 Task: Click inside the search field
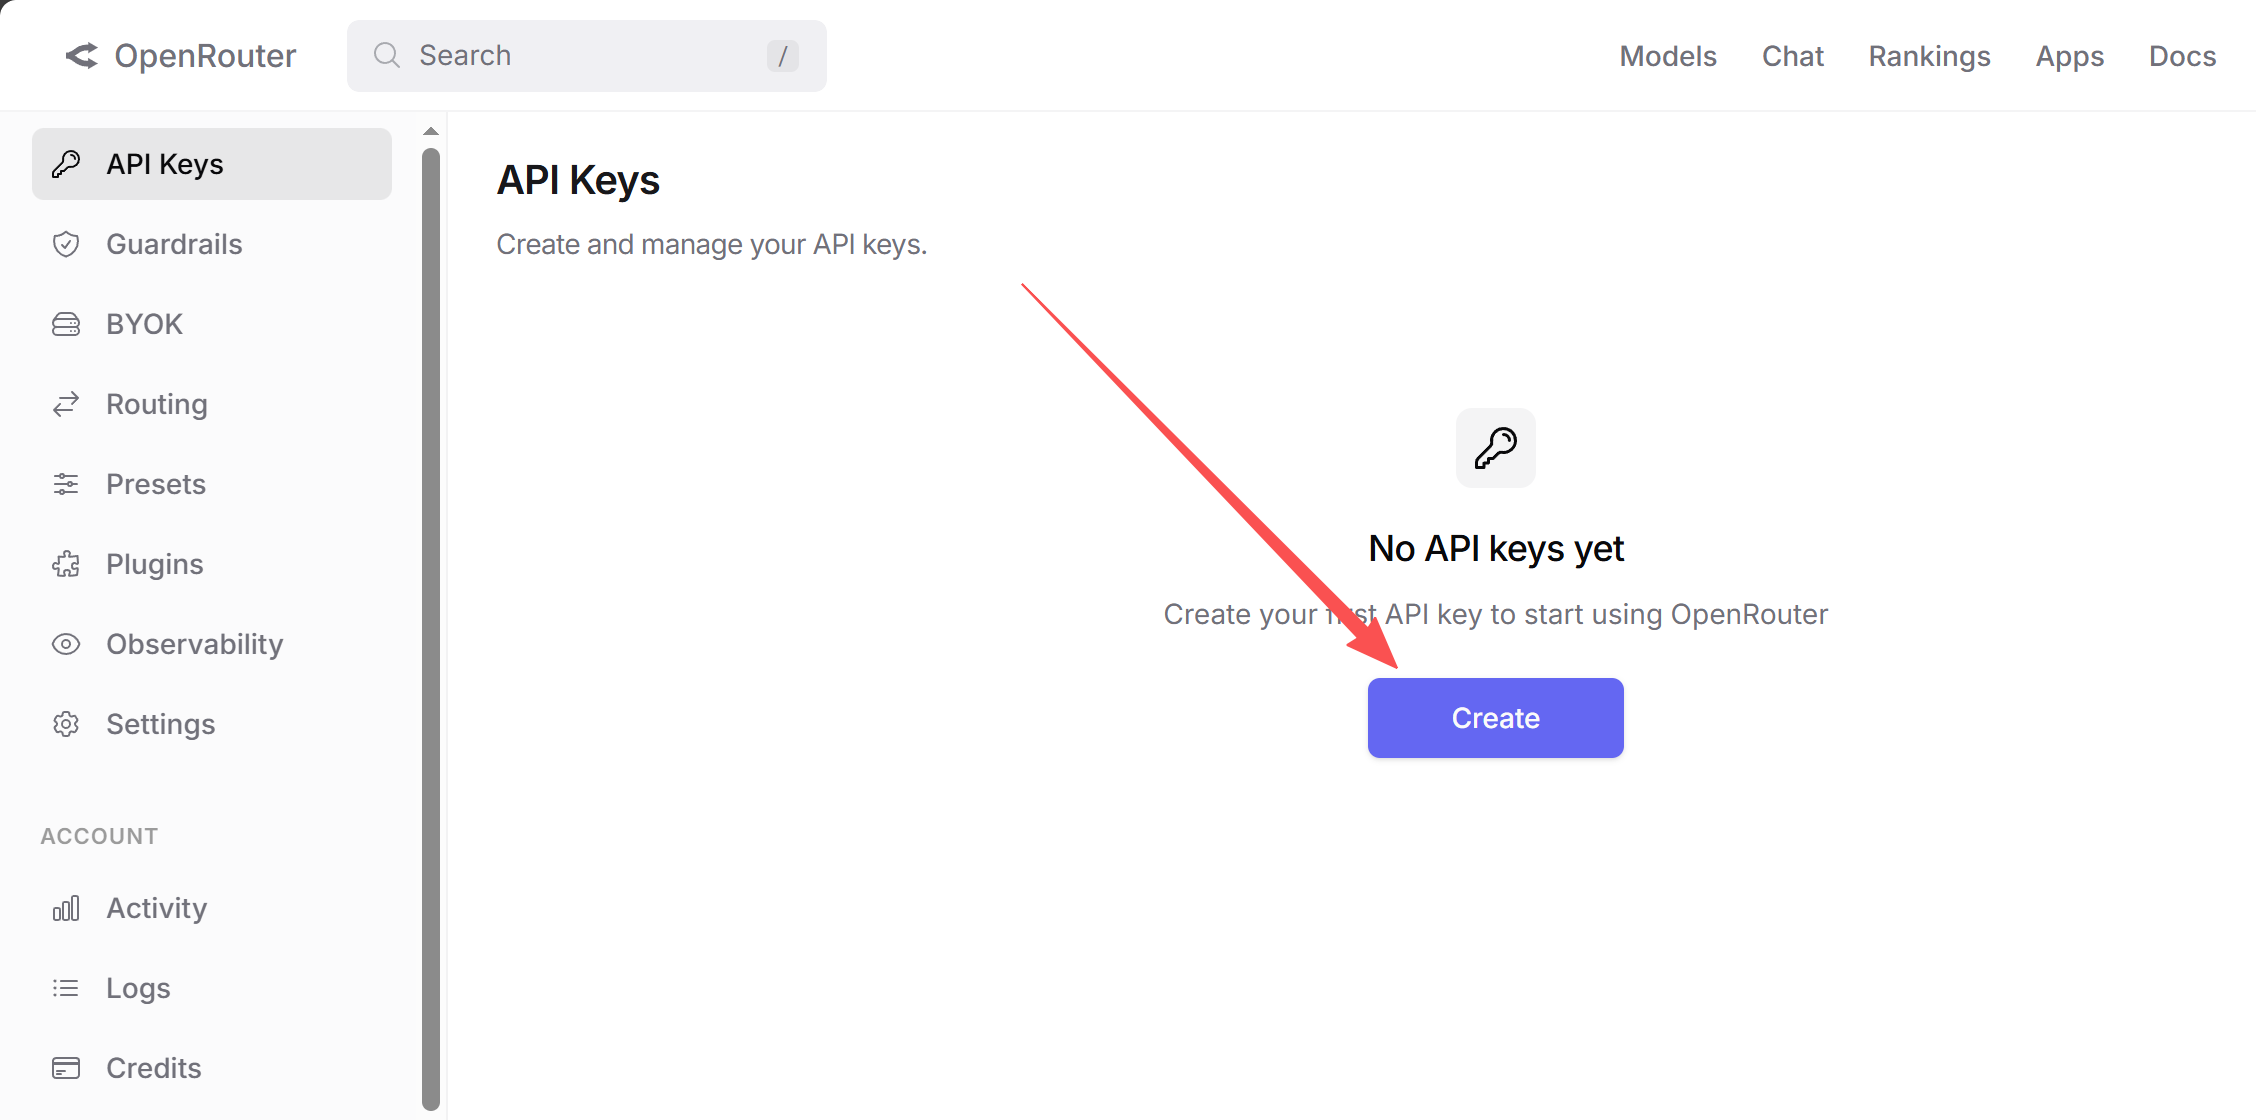560,55
